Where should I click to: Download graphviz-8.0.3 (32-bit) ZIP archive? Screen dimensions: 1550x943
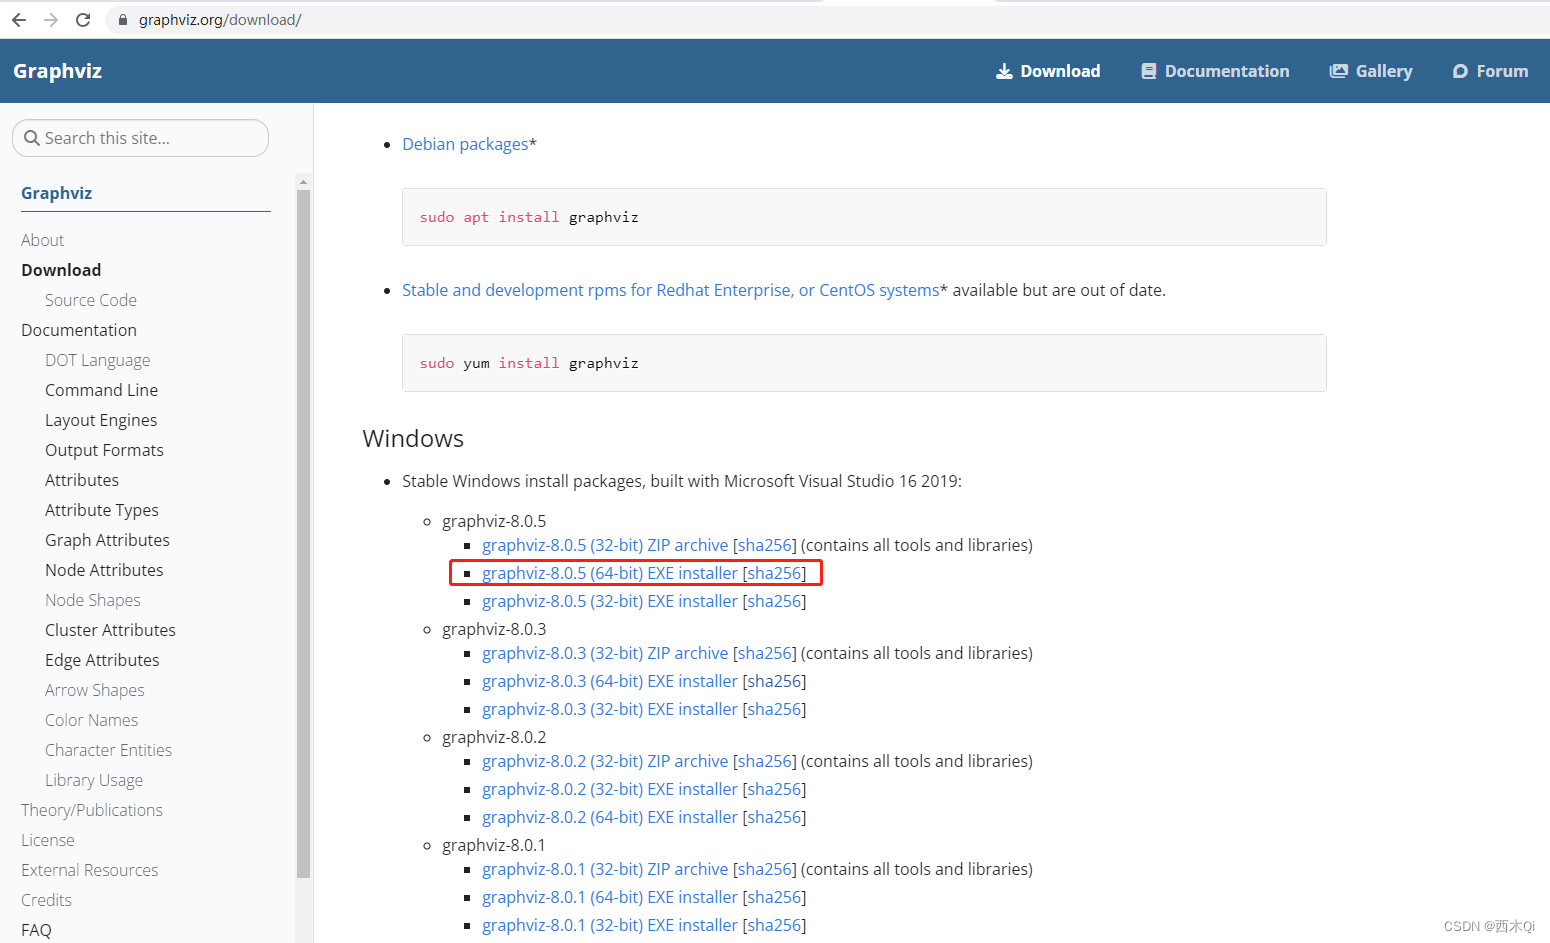(605, 653)
